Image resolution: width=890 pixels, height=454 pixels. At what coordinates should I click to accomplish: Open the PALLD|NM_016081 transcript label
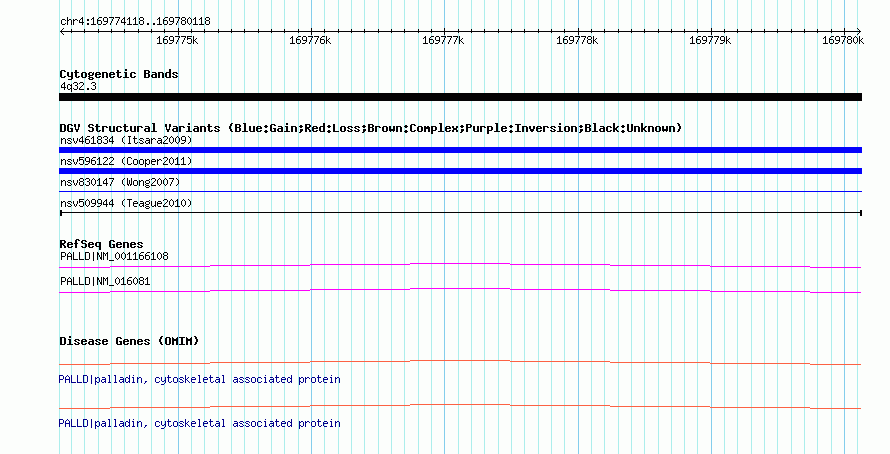105,281
